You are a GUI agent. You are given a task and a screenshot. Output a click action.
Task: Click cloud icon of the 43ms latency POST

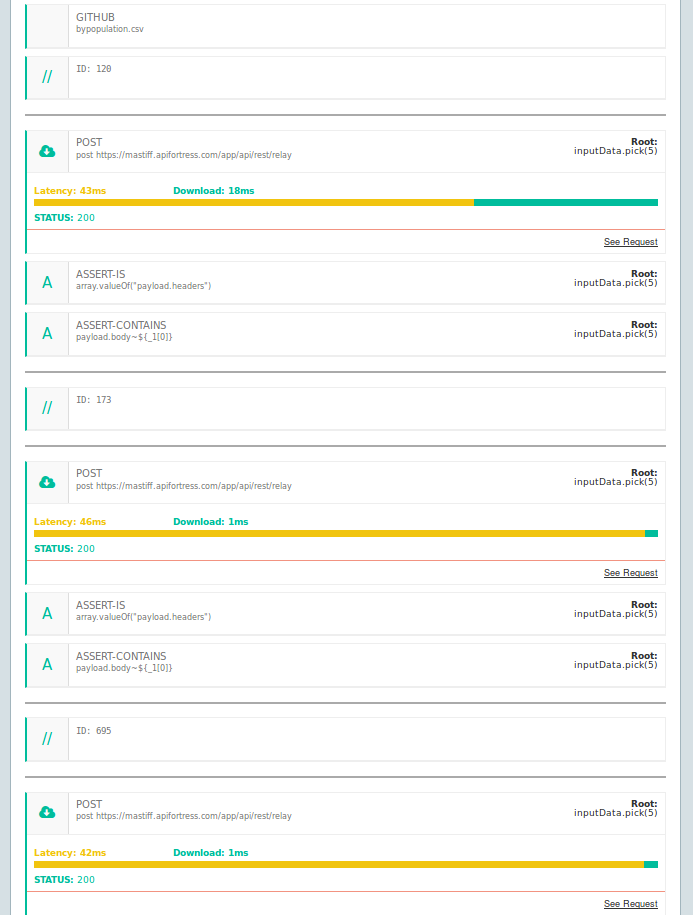(x=47, y=151)
